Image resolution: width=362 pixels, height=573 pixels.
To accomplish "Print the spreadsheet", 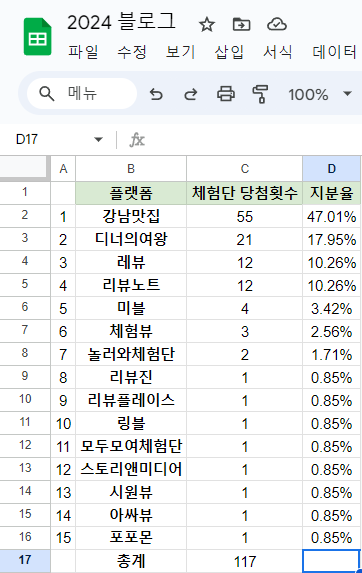I will coord(226,94).
